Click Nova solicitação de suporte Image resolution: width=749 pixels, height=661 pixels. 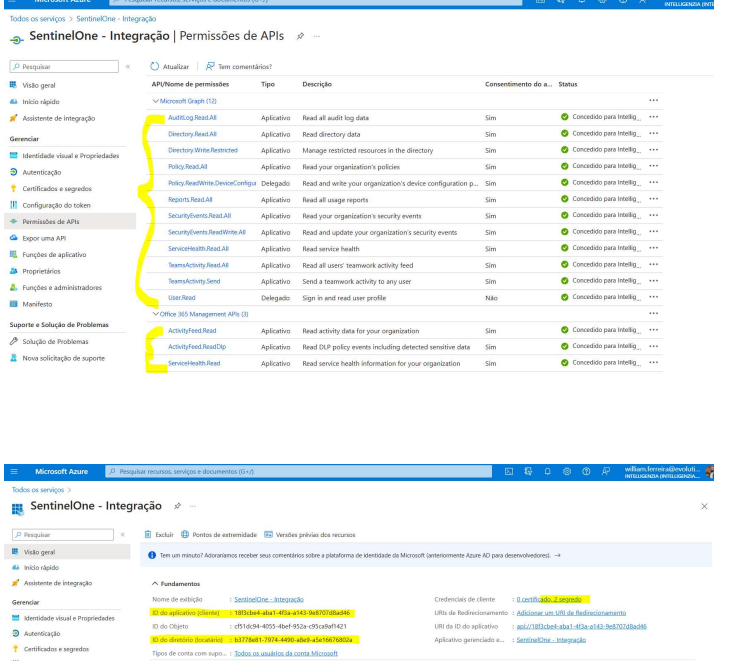63,357
